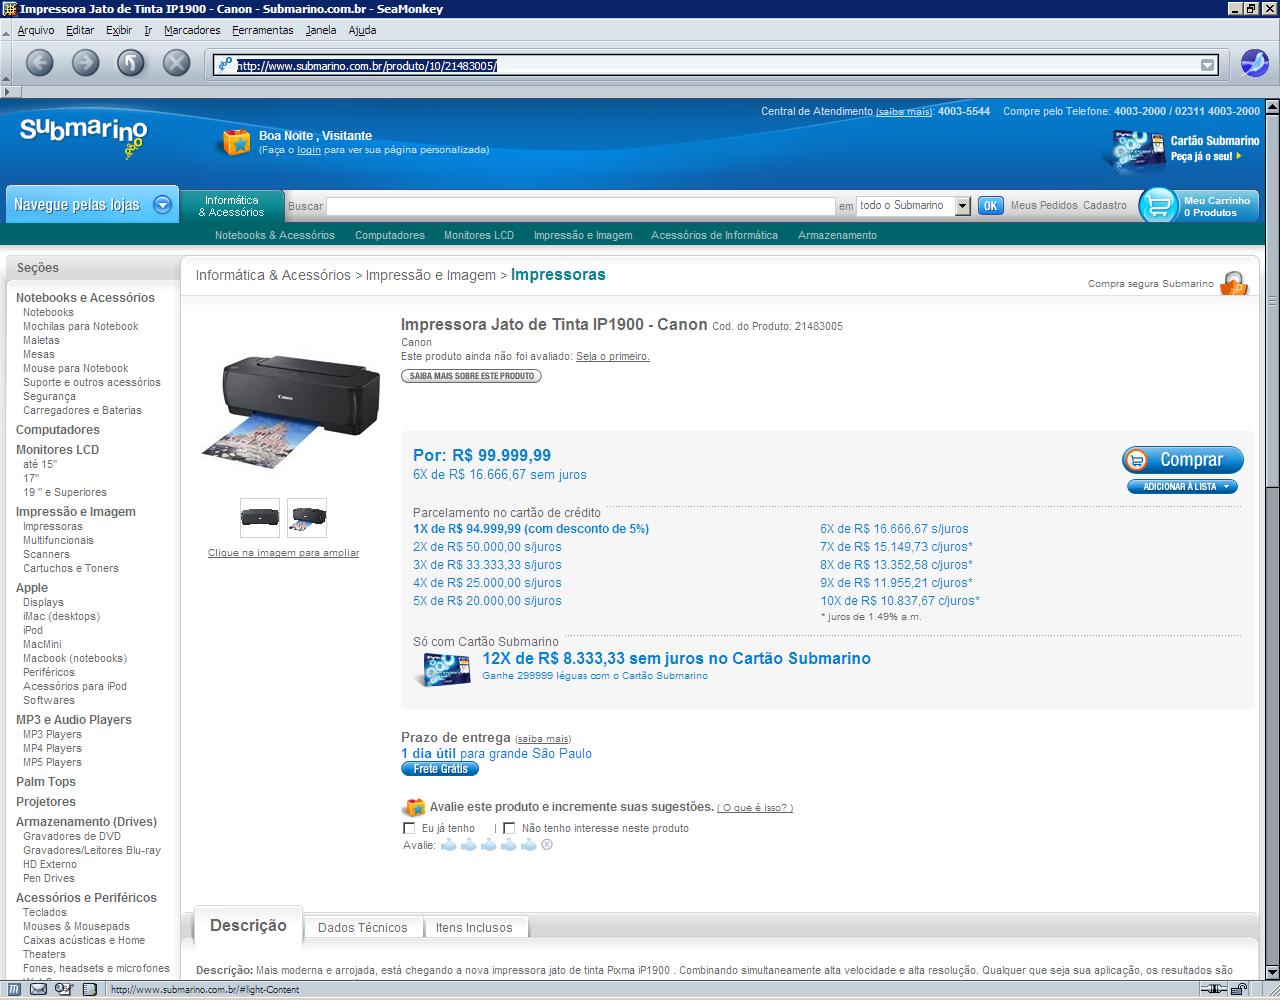Image resolution: width=1280 pixels, height=1000 pixels.
Task: Click 'Clique na imagem para ampliar' link
Action: [283, 553]
